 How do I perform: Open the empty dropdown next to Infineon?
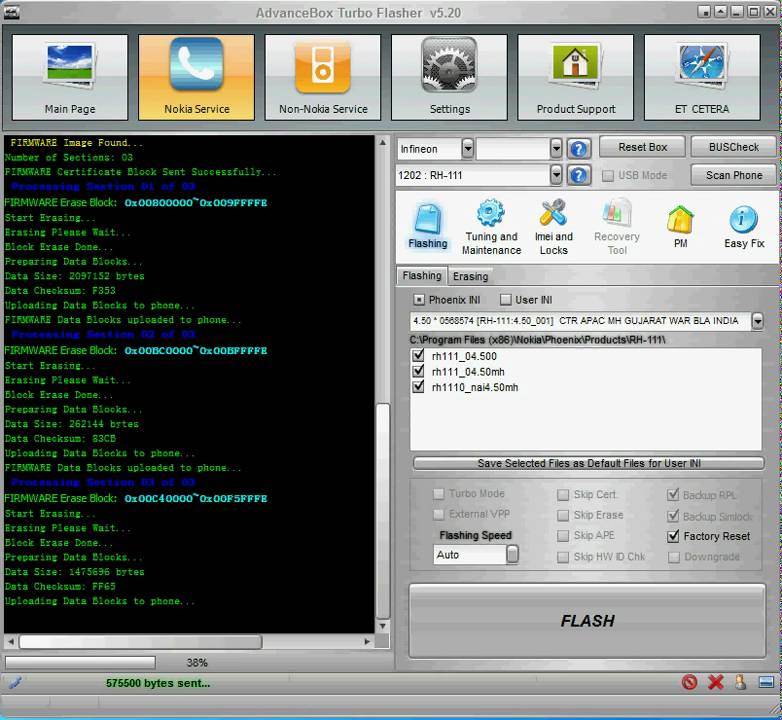click(556, 149)
